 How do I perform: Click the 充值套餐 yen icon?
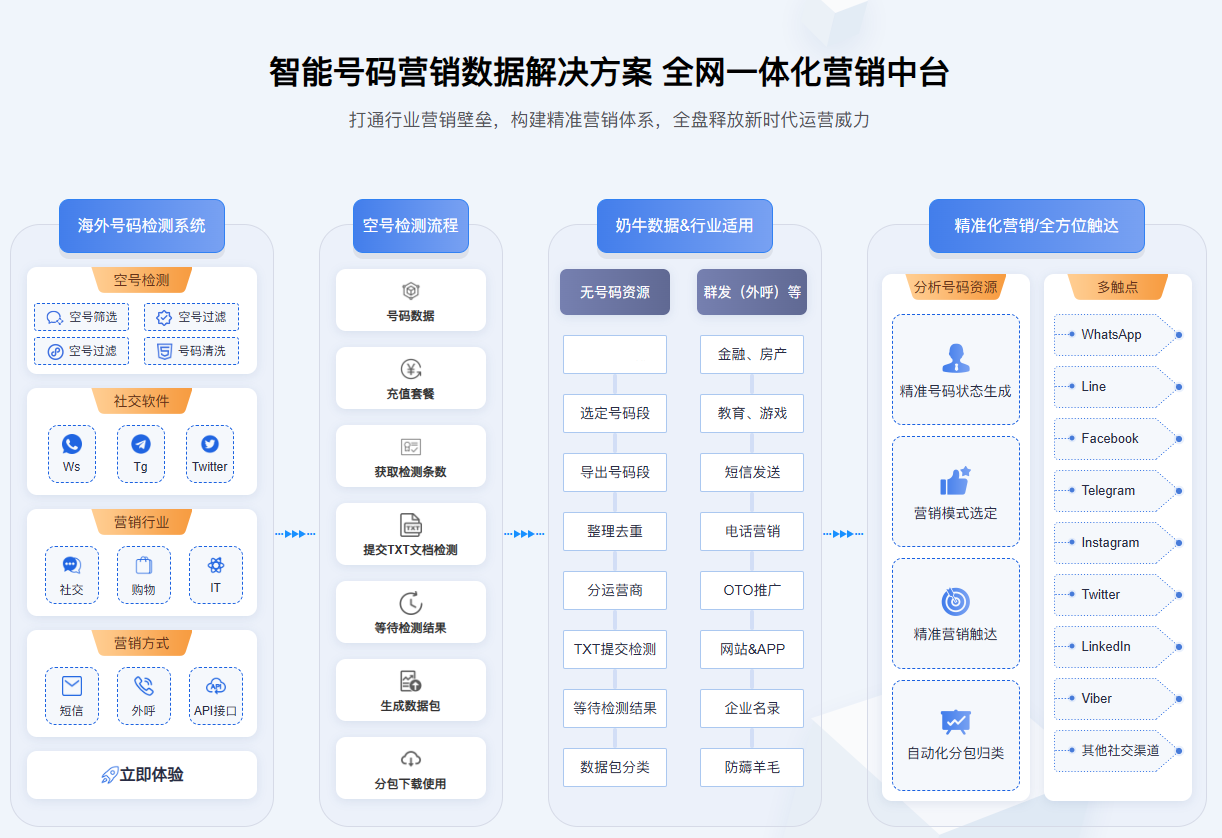tap(411, 369)
